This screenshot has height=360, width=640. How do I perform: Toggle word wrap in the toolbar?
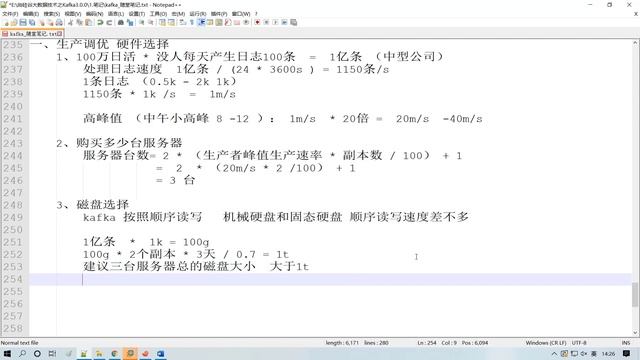(x=182, y=22)
